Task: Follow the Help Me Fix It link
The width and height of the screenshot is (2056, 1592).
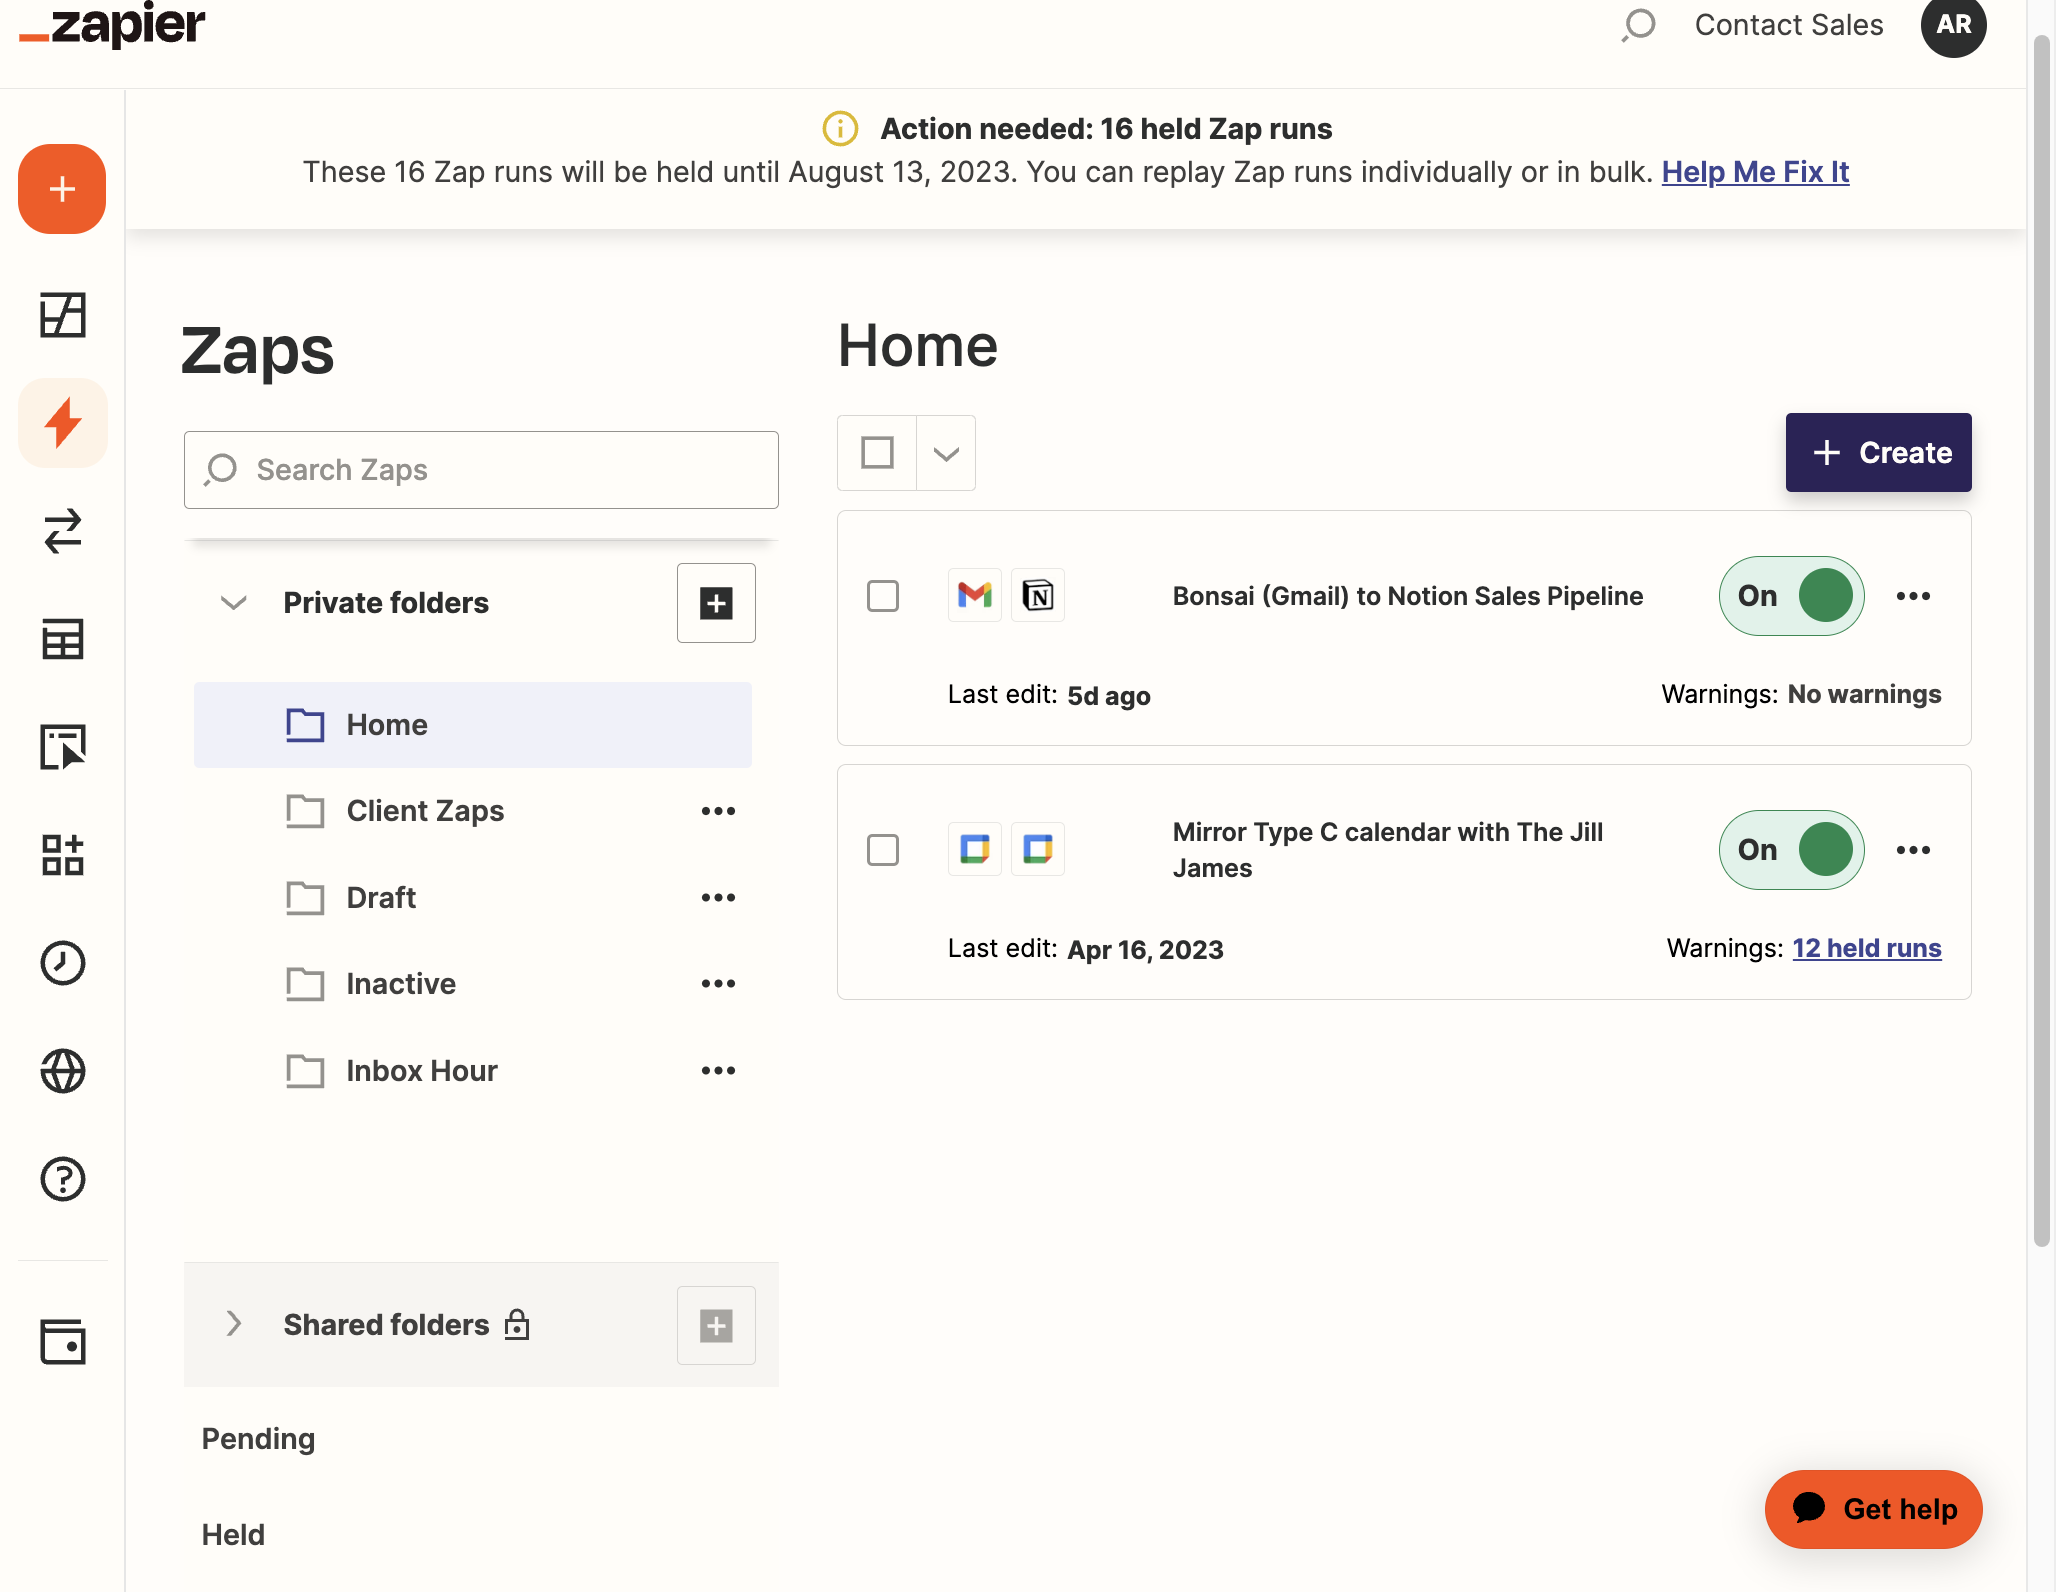Action: [1755, 172]
